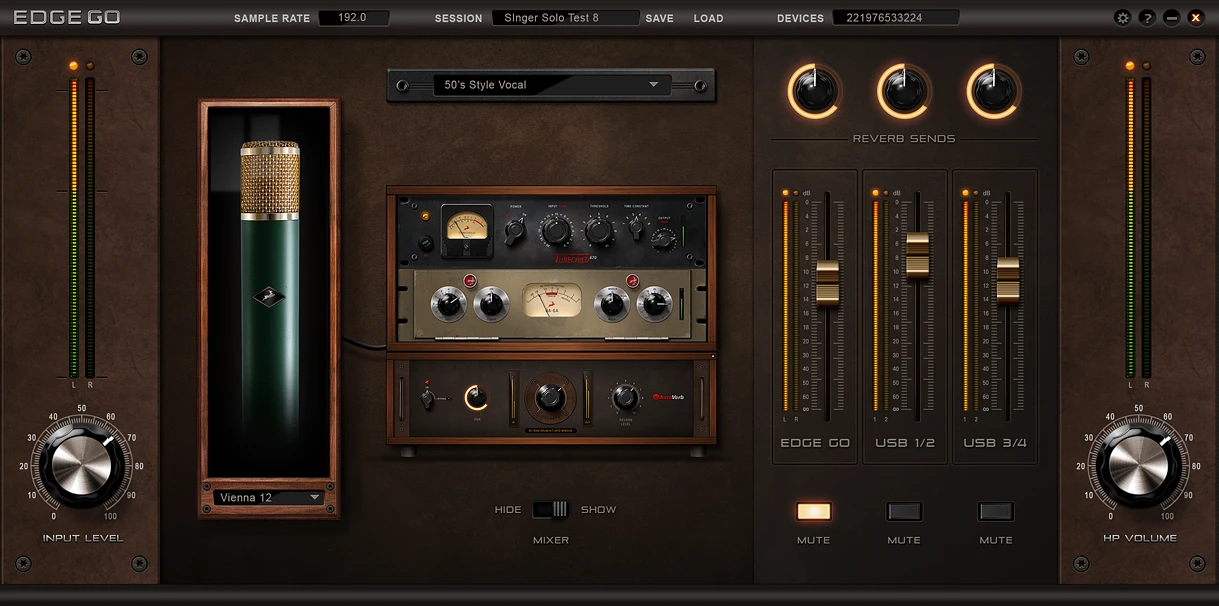Open the Sample Rate 192.0 selector
The height and width of the screenshot is (606, 1219).
pyautogui.click(x=354, y=18)
